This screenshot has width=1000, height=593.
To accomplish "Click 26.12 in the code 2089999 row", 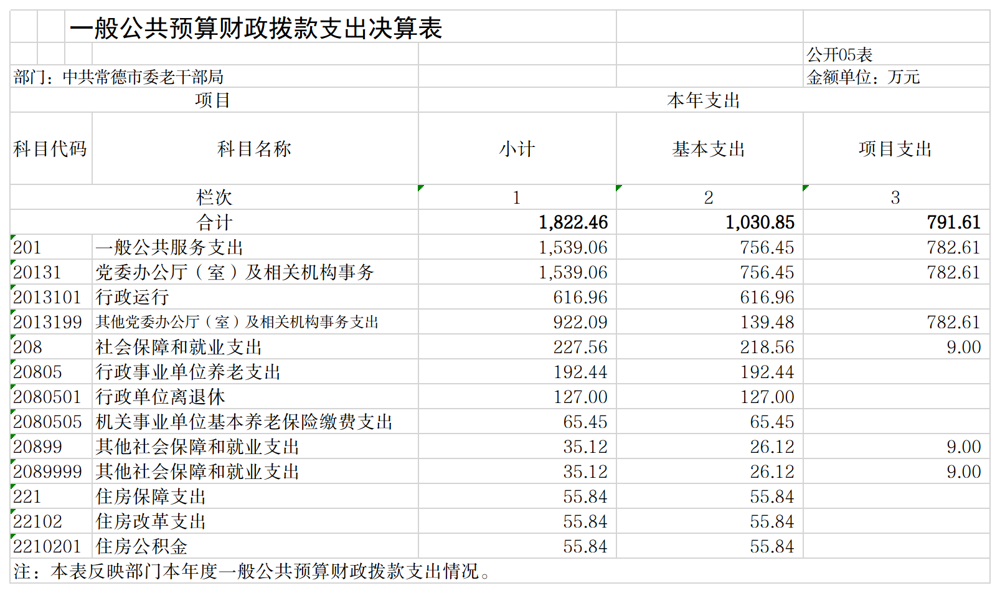I will coord(772,471).
